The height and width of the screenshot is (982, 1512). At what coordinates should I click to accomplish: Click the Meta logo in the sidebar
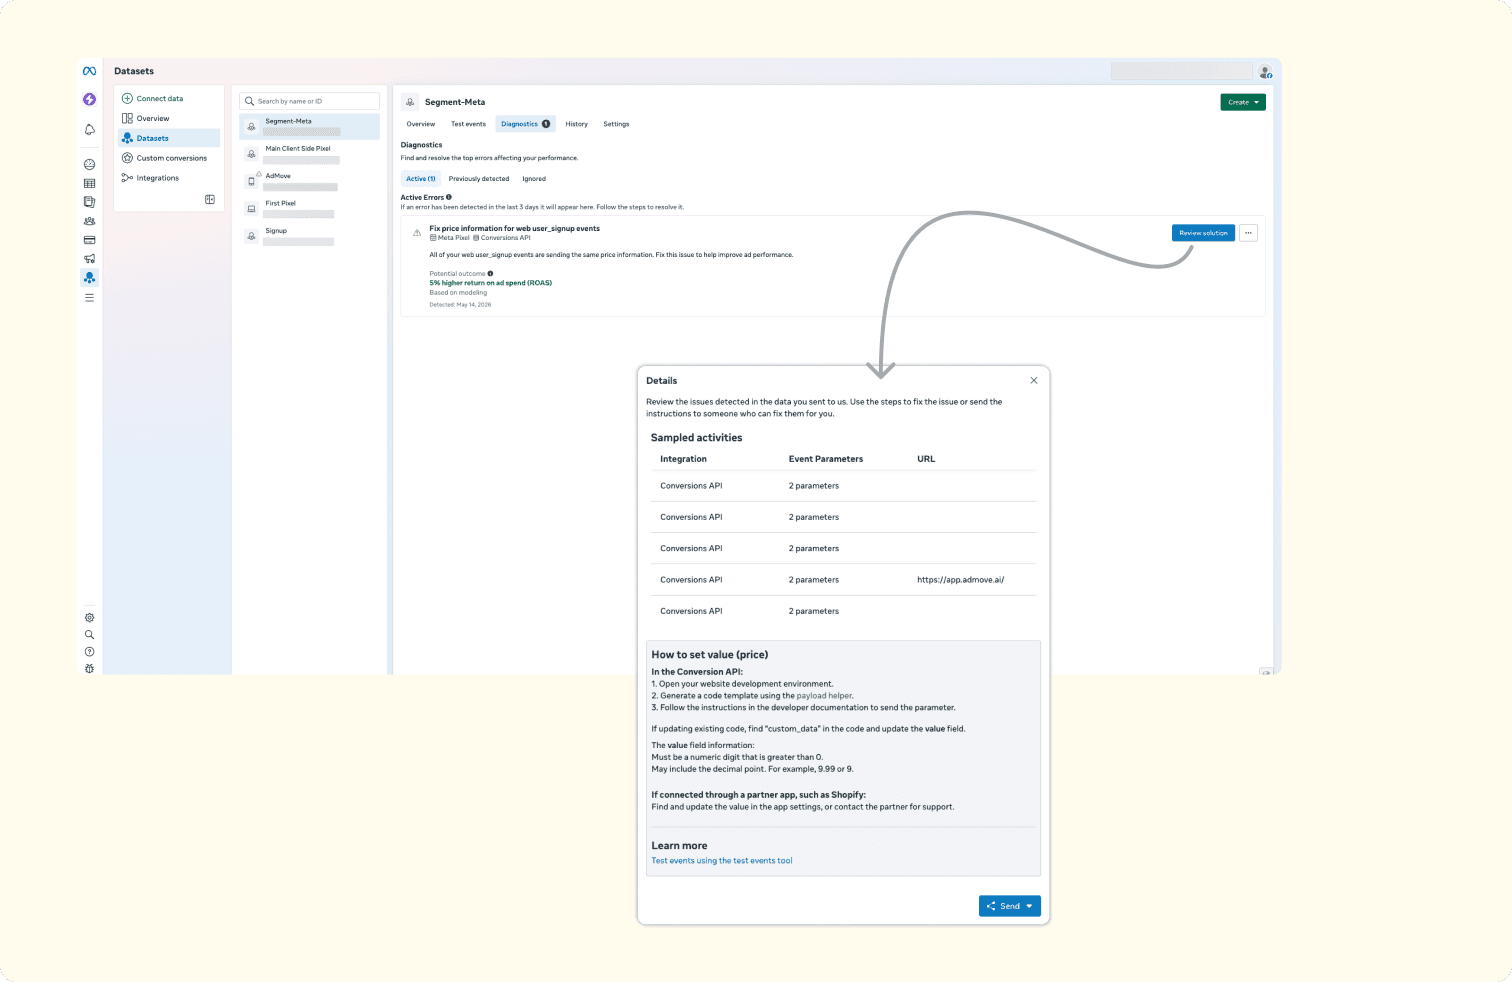coord(89,71)
